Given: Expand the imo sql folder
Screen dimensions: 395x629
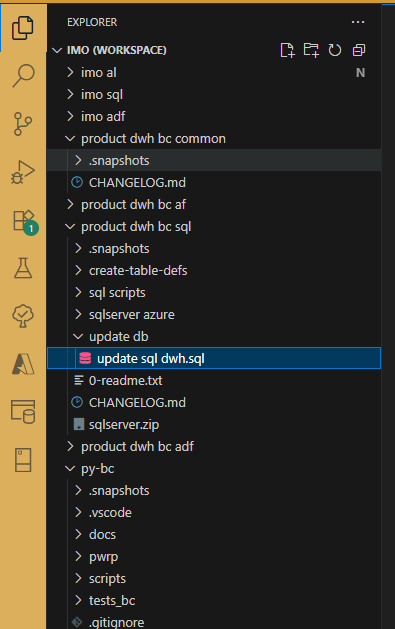Looking at the screenshot, I should click(70, 94).
